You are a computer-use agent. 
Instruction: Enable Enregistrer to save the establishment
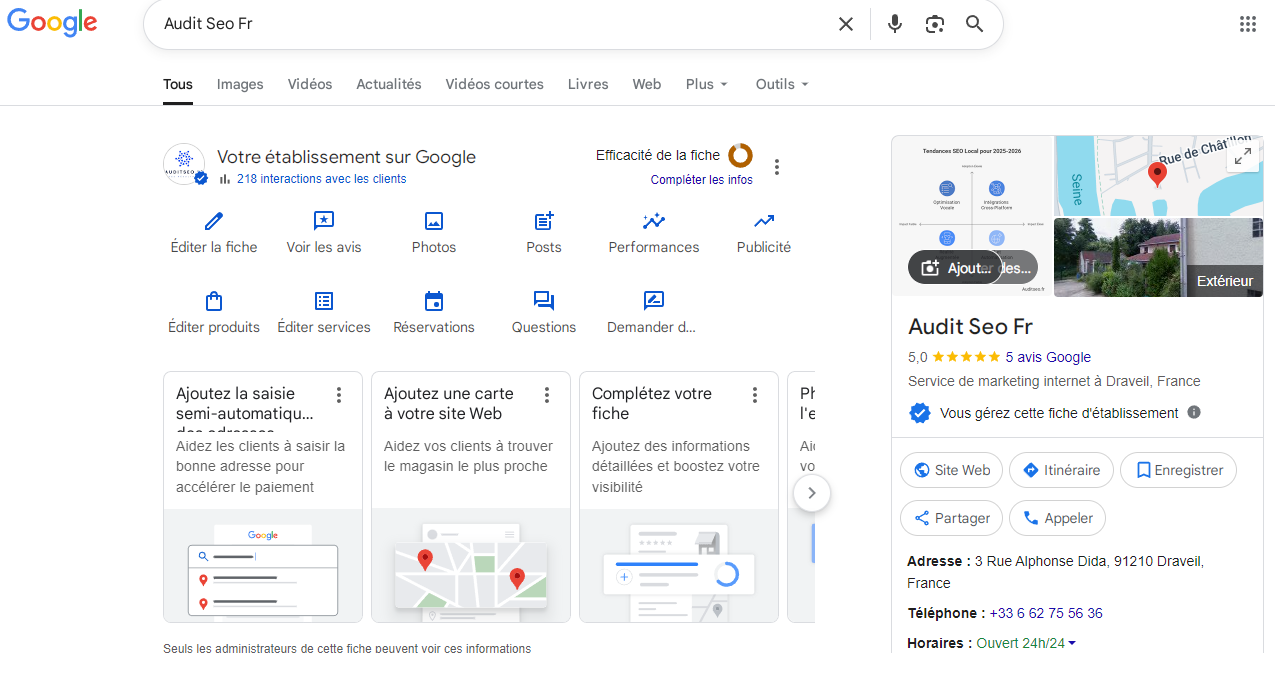[x=1178, y=470]
